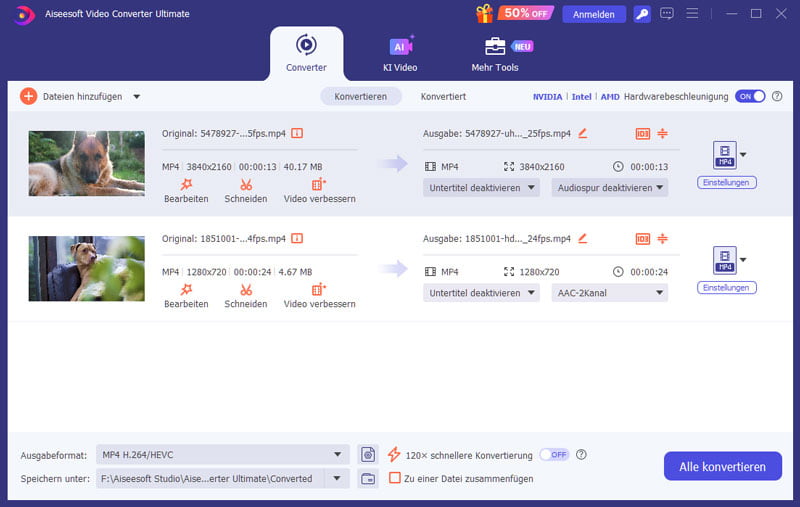Check Zu einer Datei zusammenfügen
This screenshot has height=507, width=800.
click(395, 479)
